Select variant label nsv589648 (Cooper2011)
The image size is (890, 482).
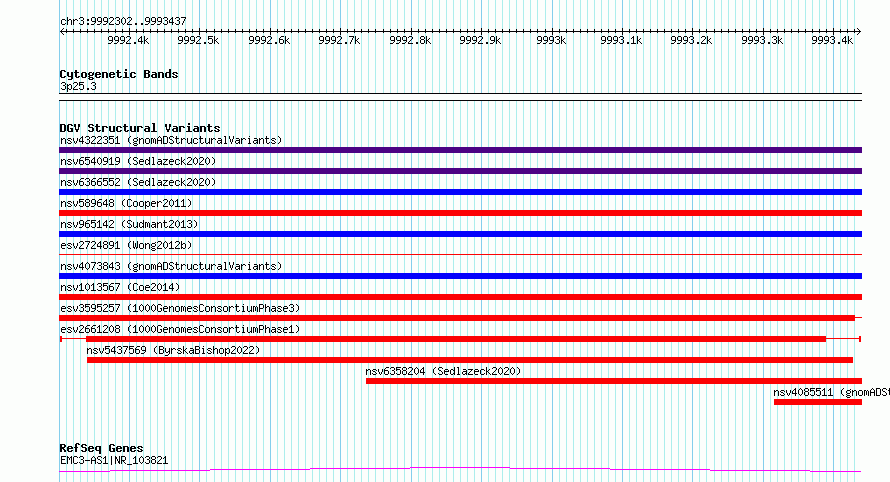126,203
